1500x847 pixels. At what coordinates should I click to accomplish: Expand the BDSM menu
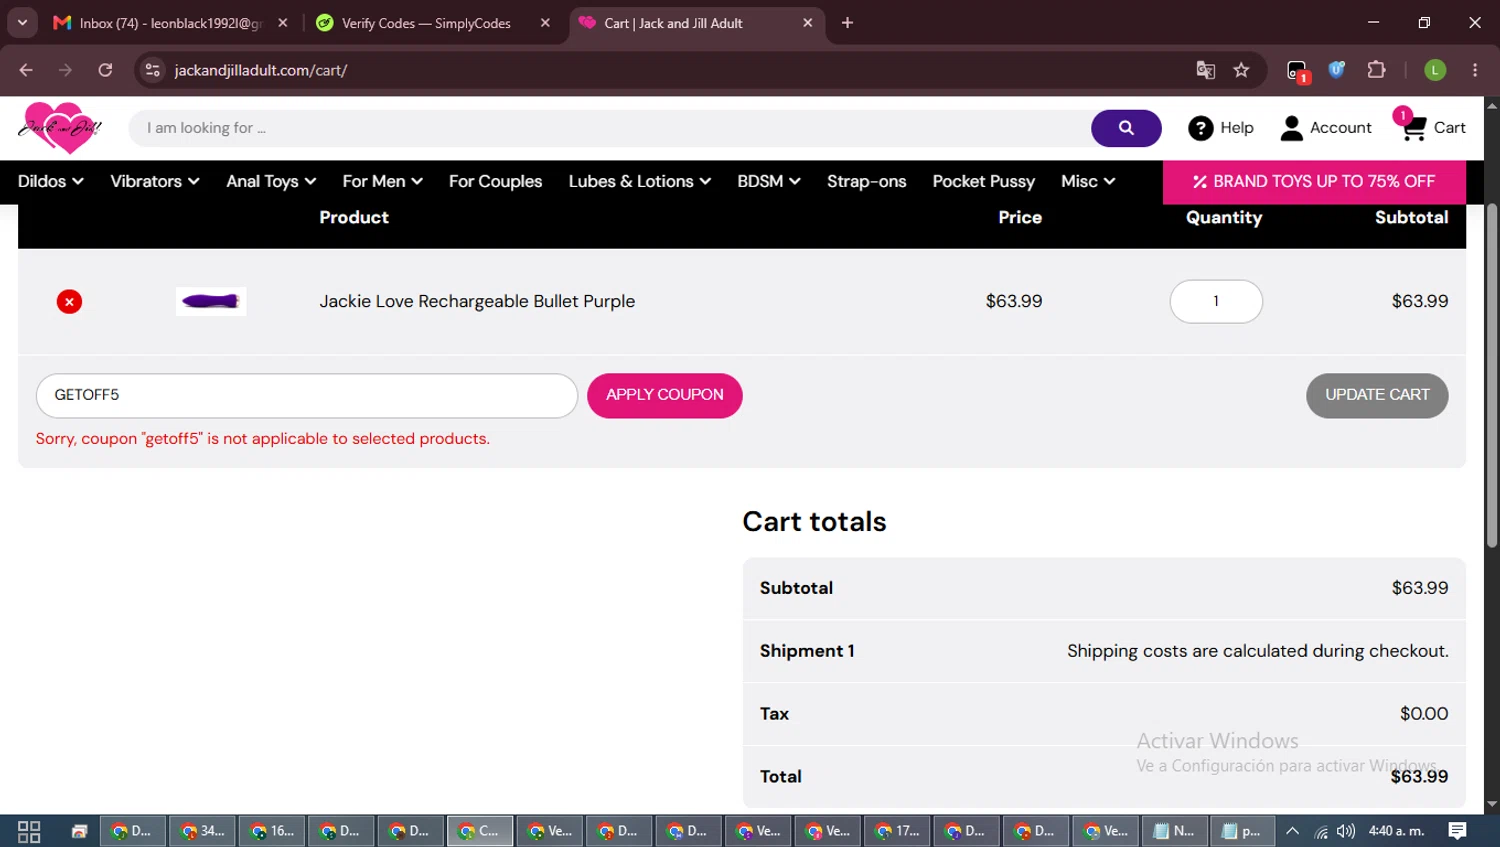click(769, 182)
